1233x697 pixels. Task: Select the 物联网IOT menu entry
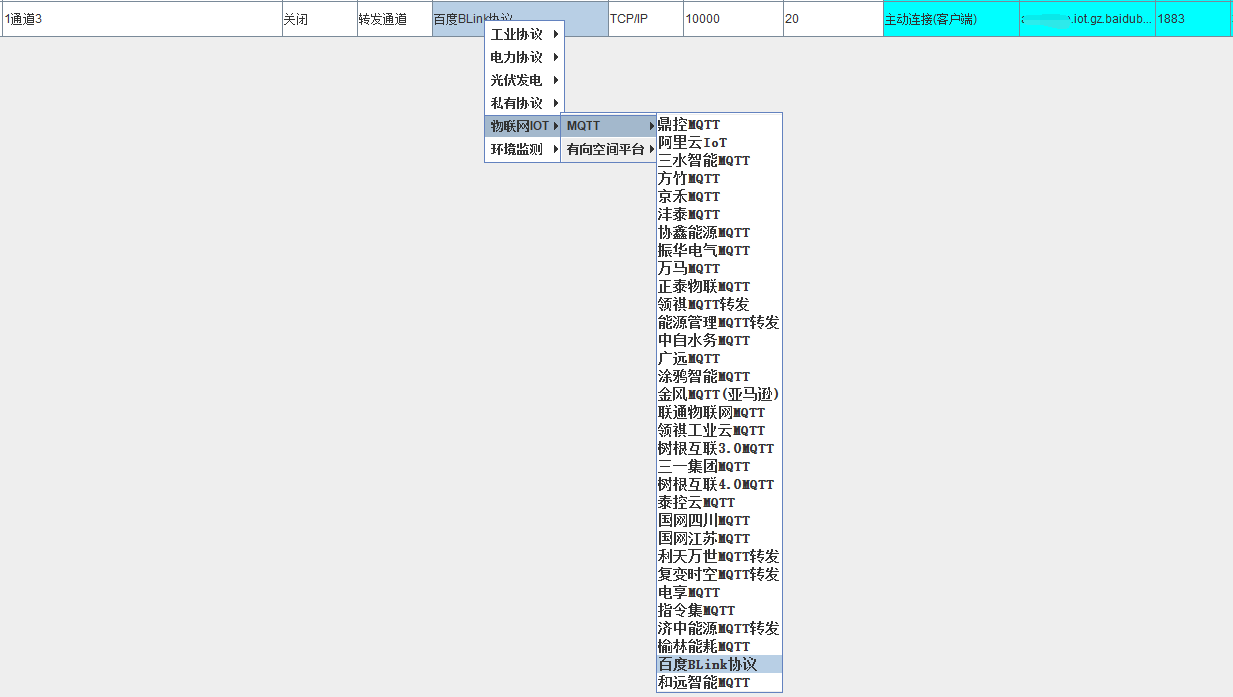click(524, 126)
